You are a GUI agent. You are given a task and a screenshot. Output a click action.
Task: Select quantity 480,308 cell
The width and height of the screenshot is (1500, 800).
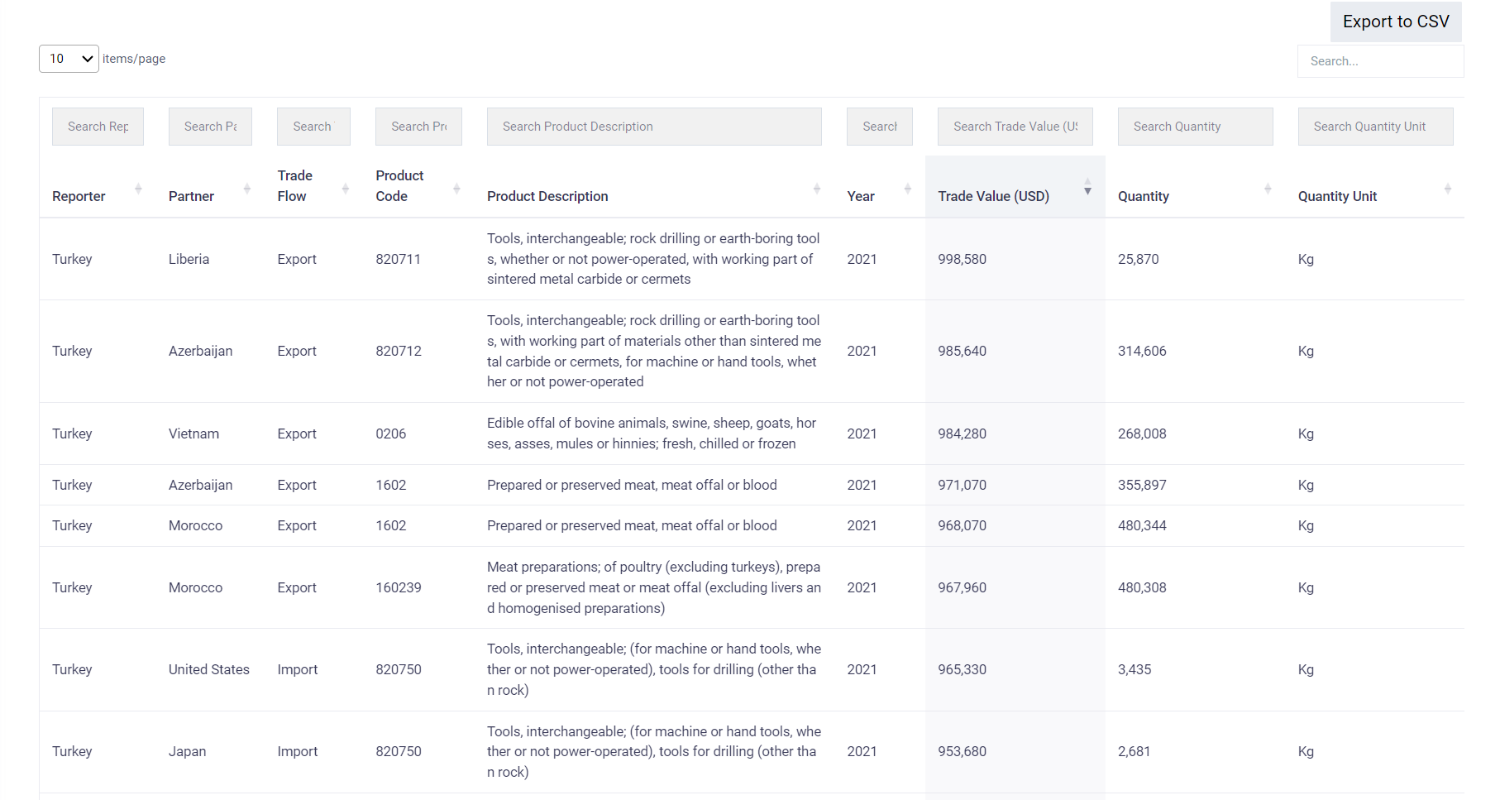click(x=1142, y=588)
